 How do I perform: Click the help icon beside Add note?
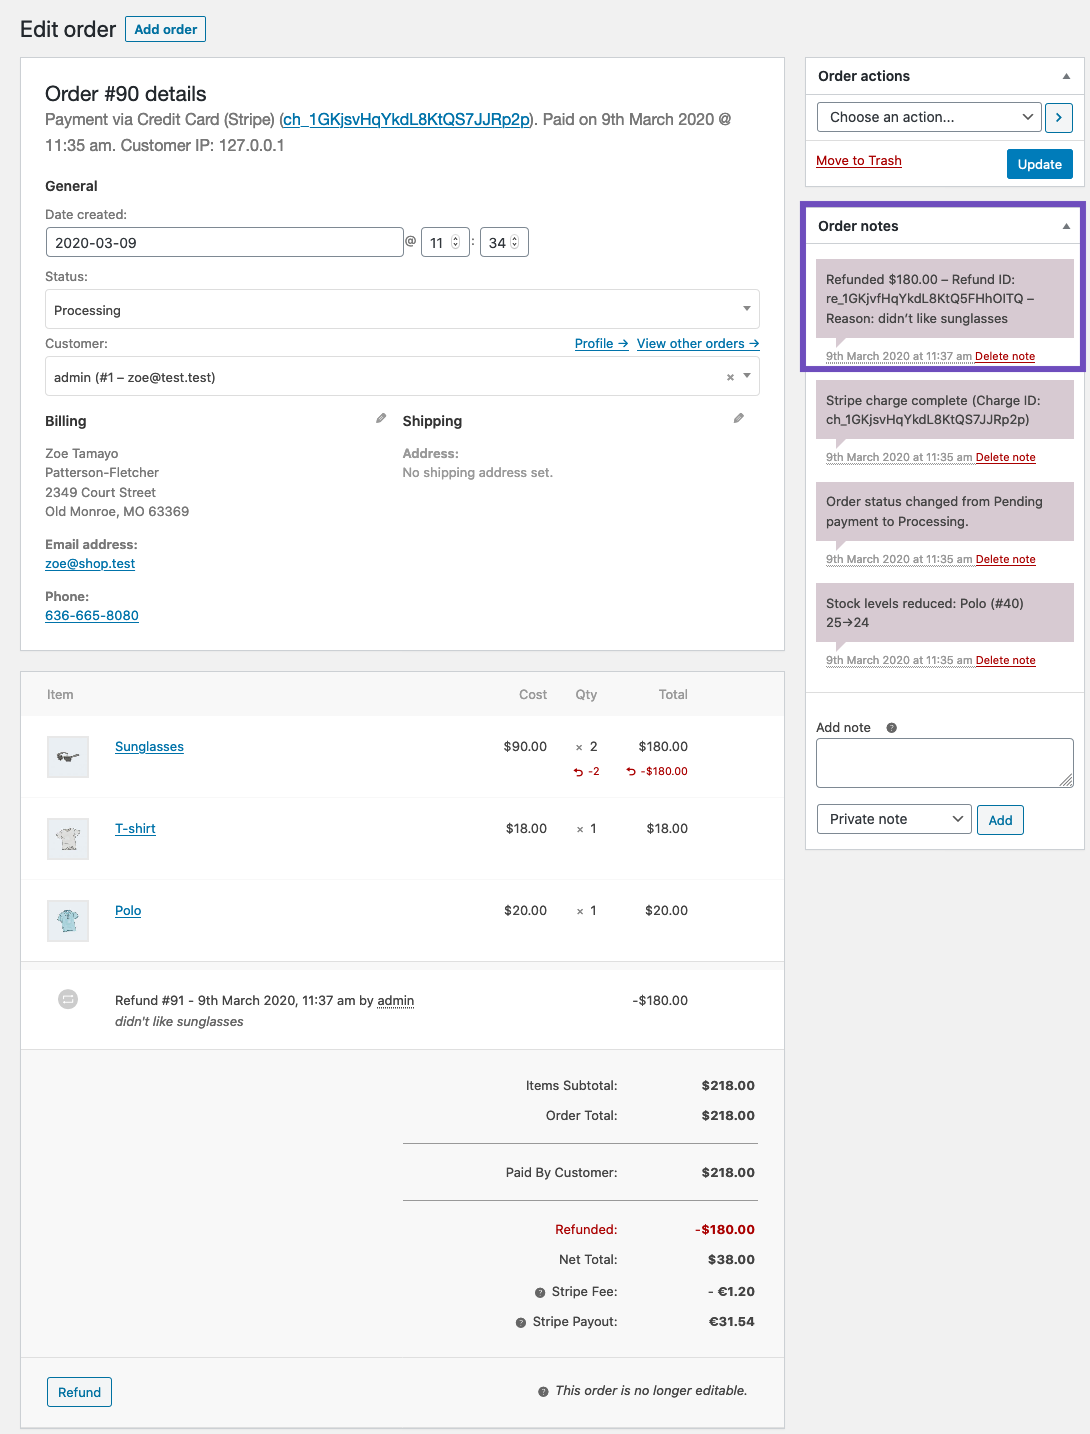coord(890,727)
